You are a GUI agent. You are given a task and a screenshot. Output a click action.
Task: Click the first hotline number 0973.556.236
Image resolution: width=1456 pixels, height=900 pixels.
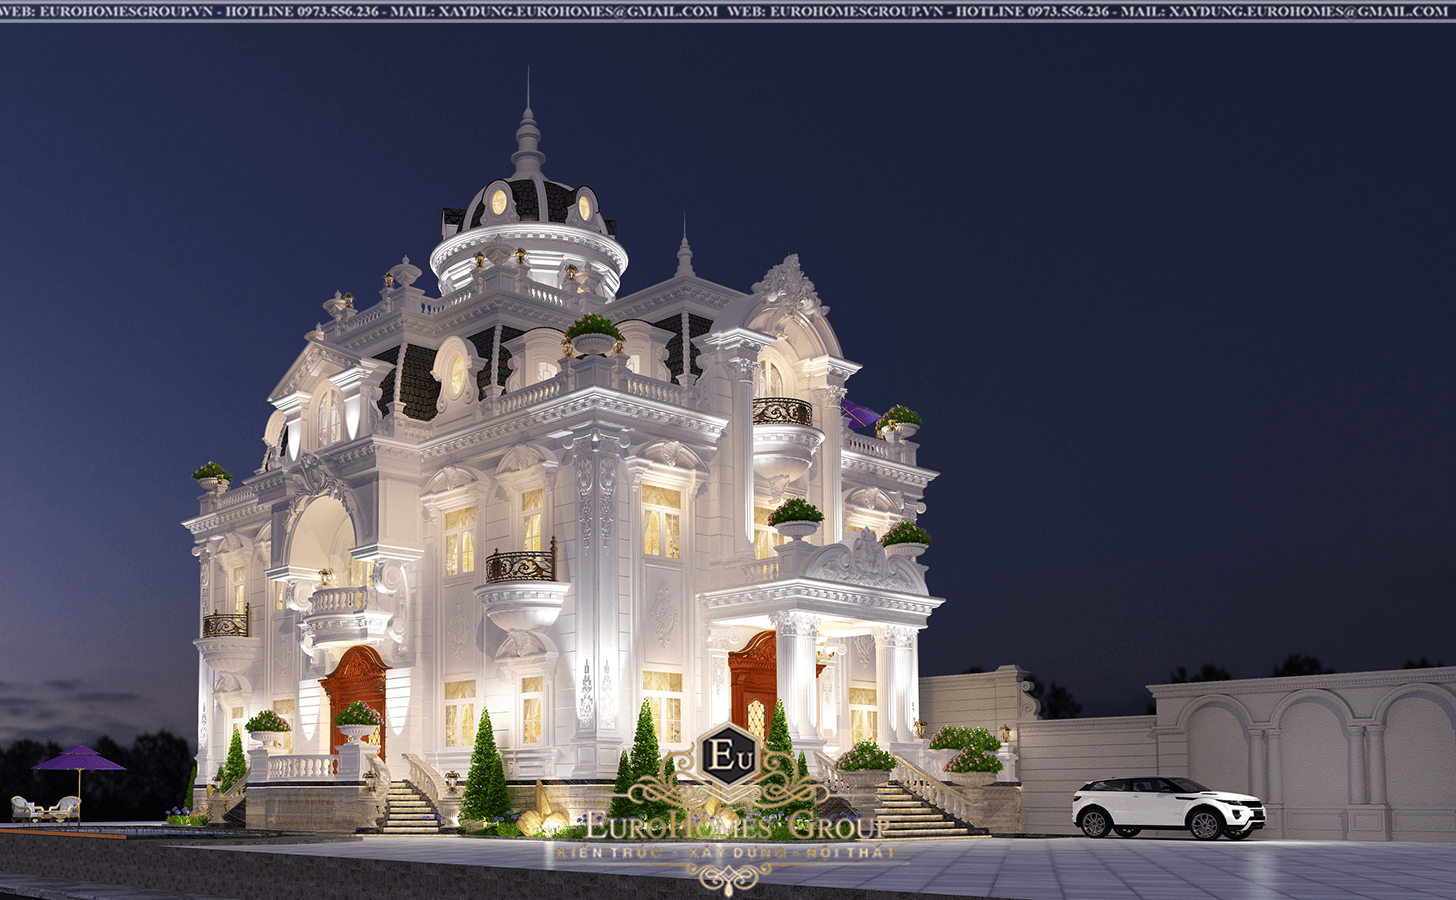[337, 11]
